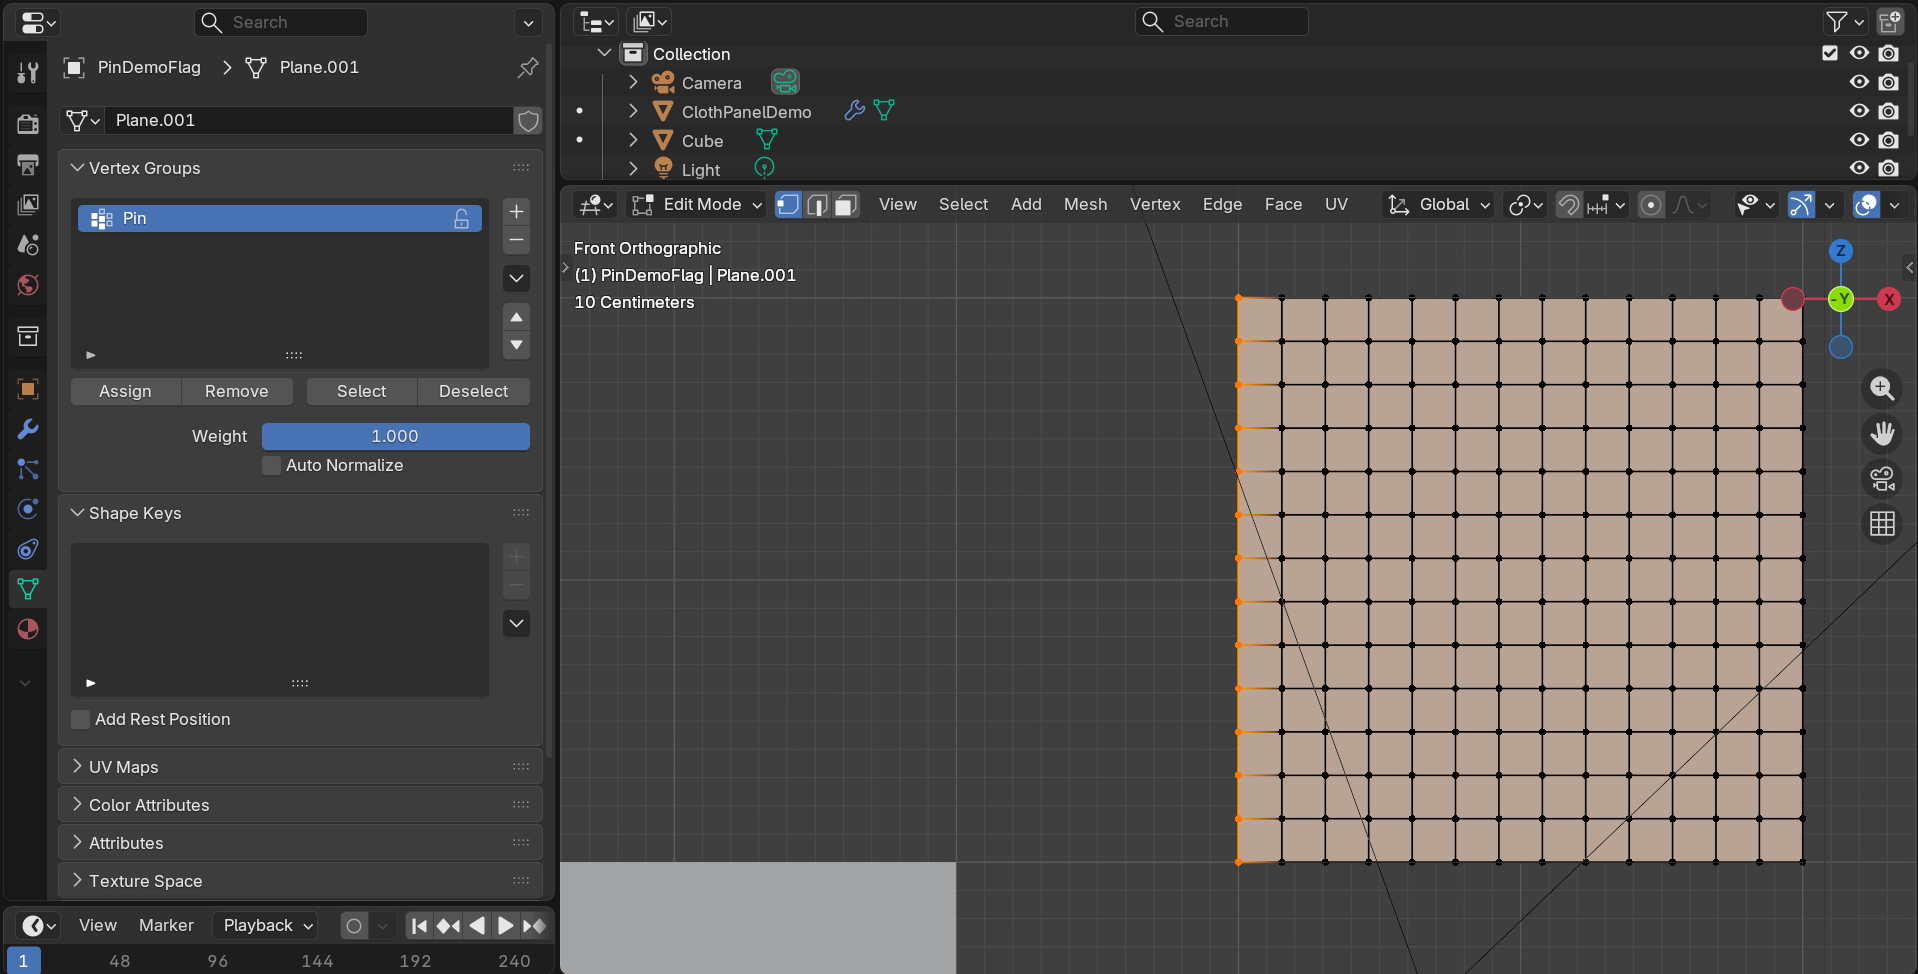This screenshot has height=974, width=1918.
Task: Open the viewport Select menu
Action: click(963, 205)
